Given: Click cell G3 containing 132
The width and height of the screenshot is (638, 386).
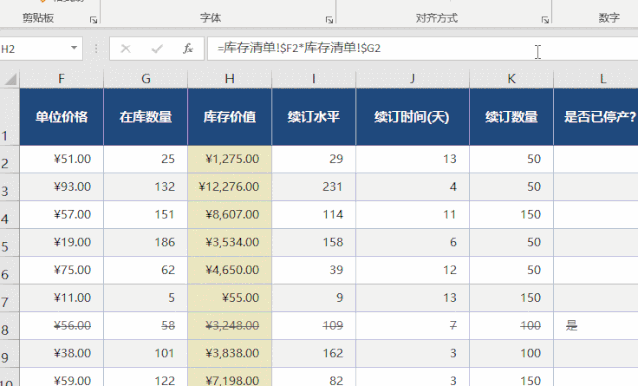Looking at the screenshot, I should click(x=145, y=187).
